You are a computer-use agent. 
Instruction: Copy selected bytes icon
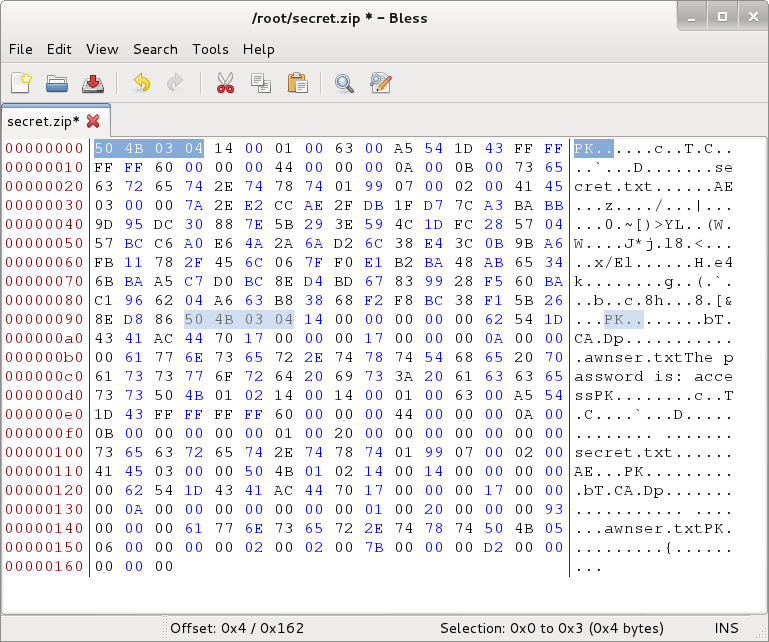[261, 83]
